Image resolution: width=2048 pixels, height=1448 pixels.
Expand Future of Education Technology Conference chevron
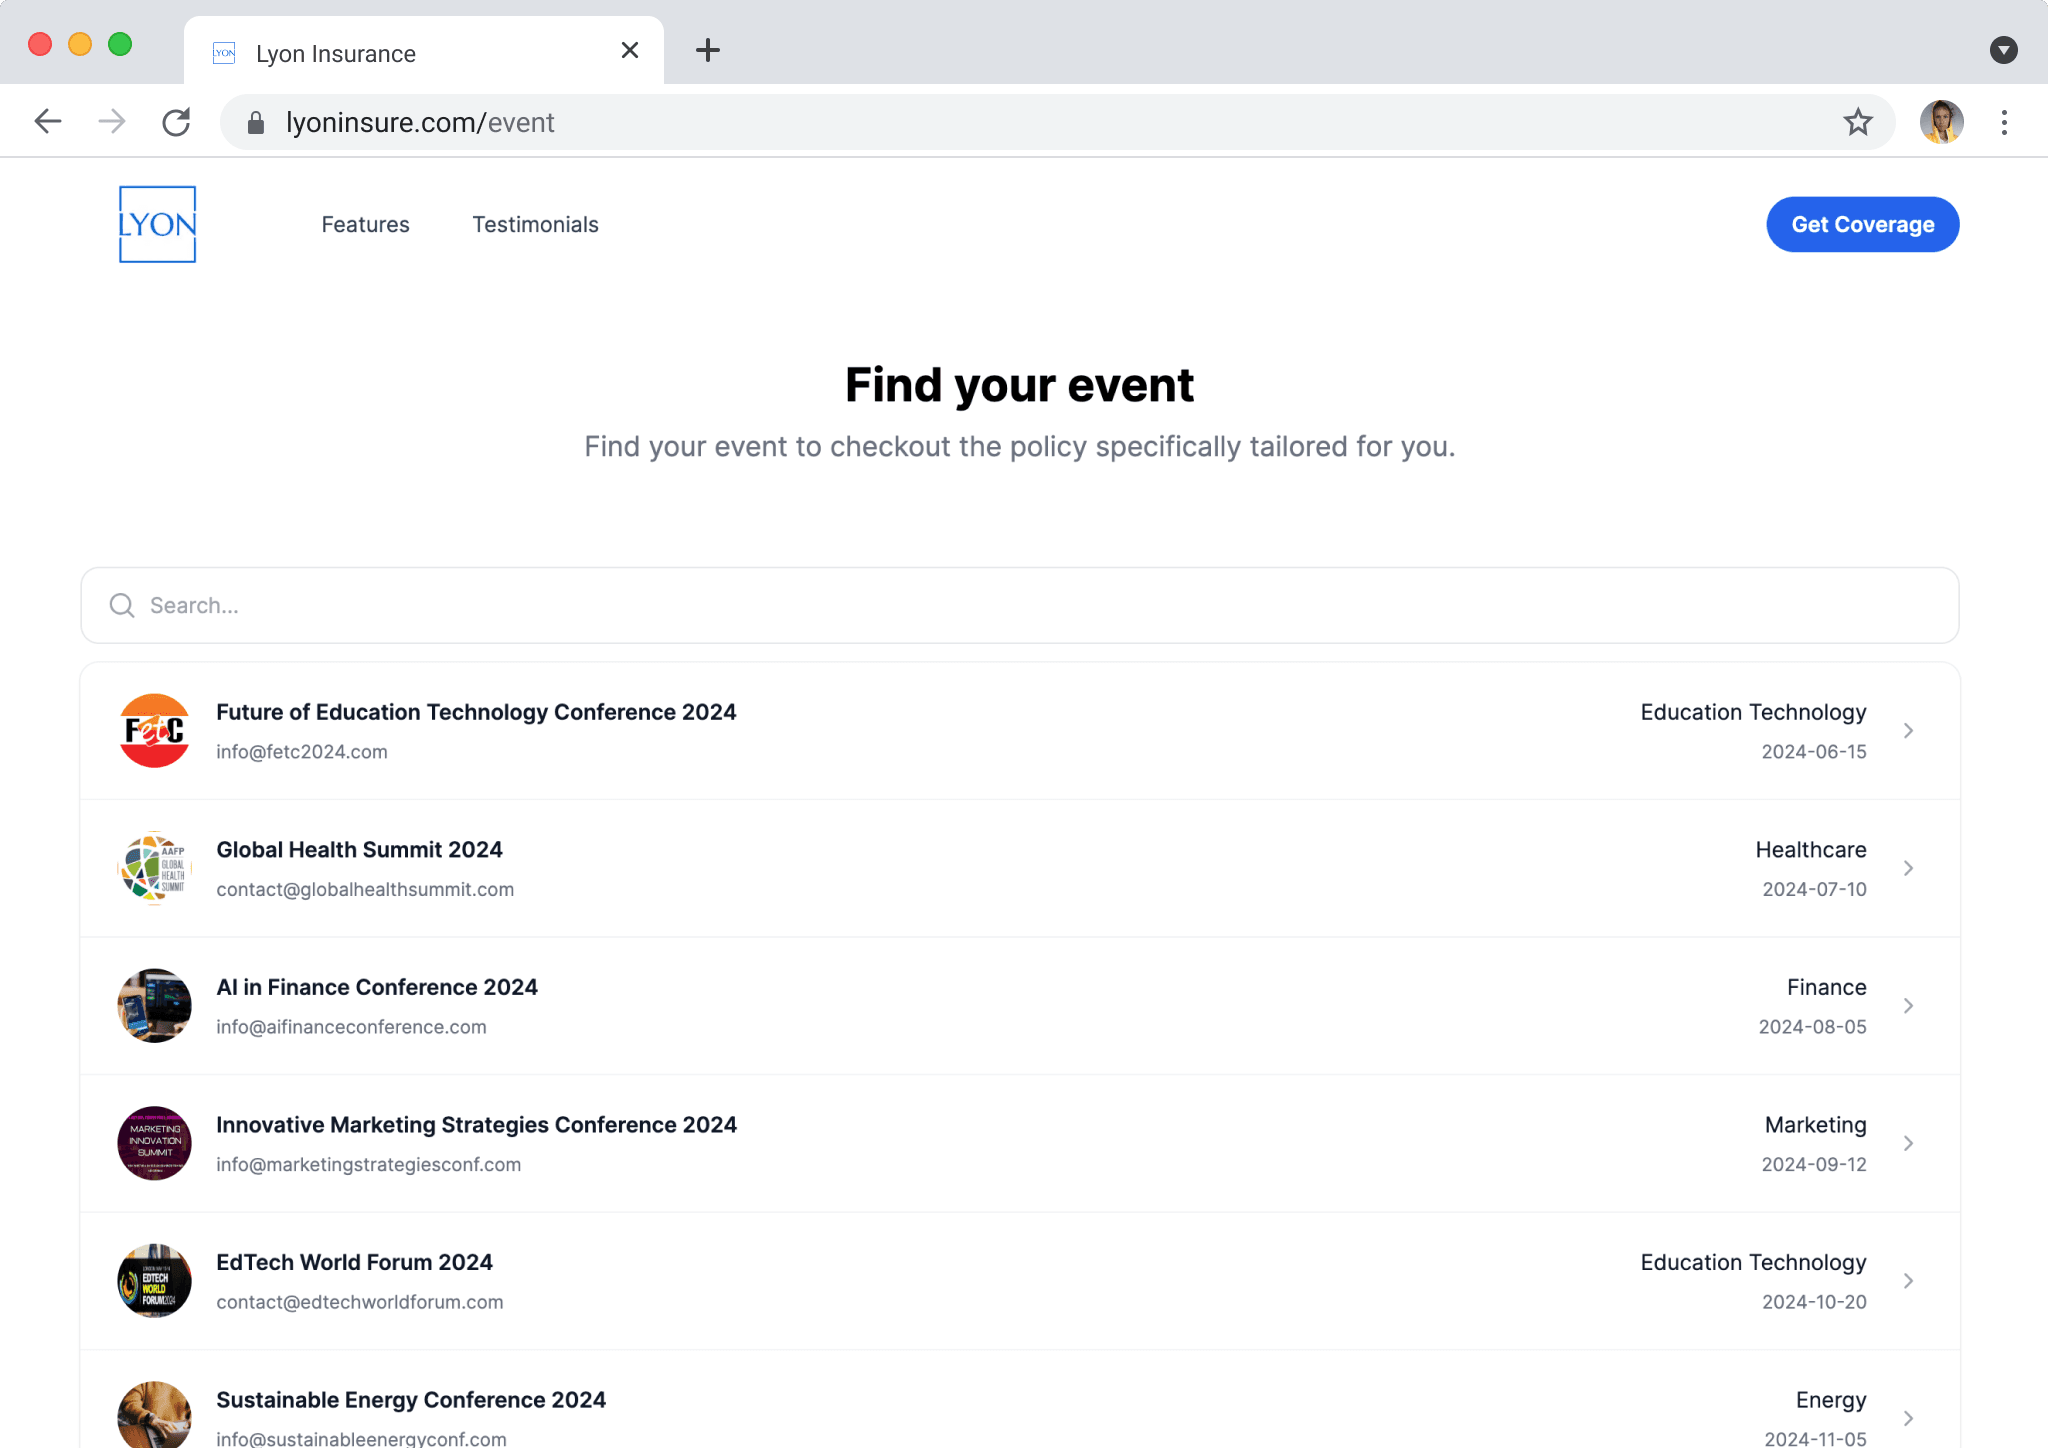tap(1907, 731)
